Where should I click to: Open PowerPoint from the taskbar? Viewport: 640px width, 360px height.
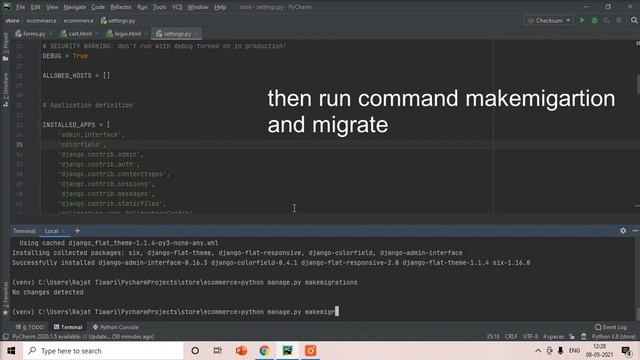(x=241, y=351)
